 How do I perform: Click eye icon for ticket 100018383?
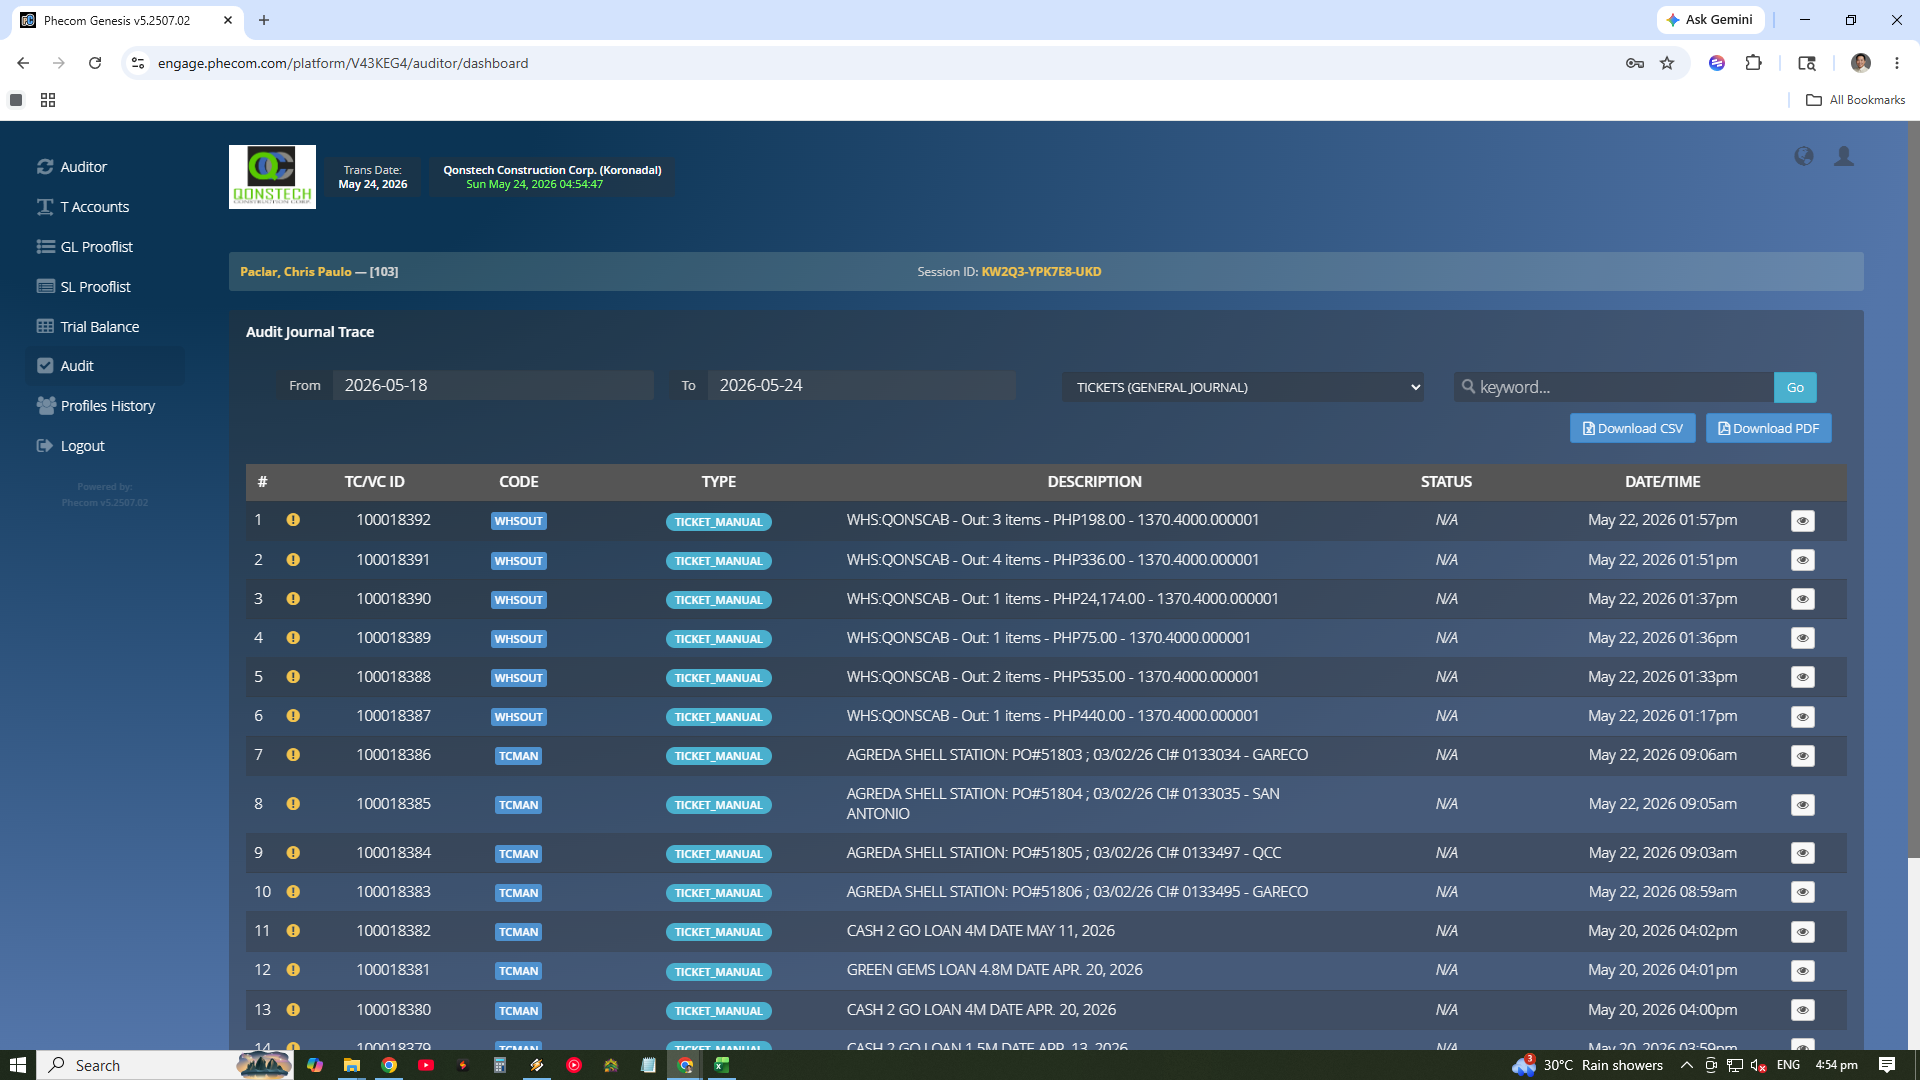coord(1802,892)
